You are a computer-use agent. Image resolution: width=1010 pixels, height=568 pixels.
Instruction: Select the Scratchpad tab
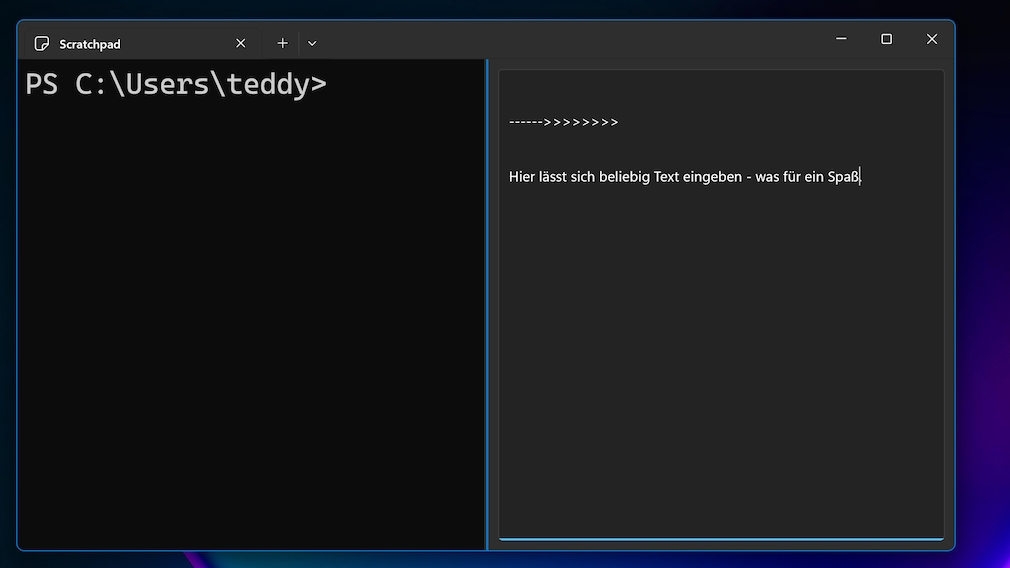pos(142,43)
